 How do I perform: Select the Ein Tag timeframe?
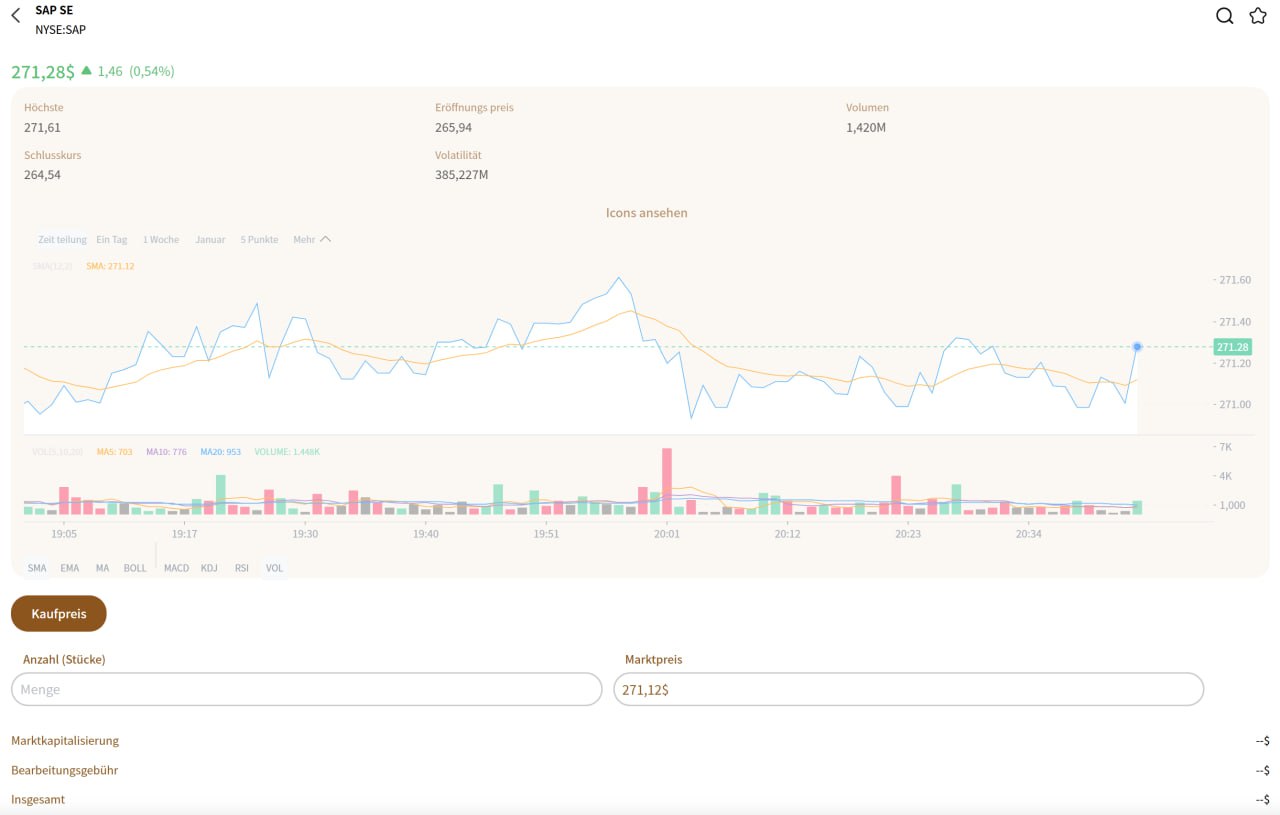112,240
